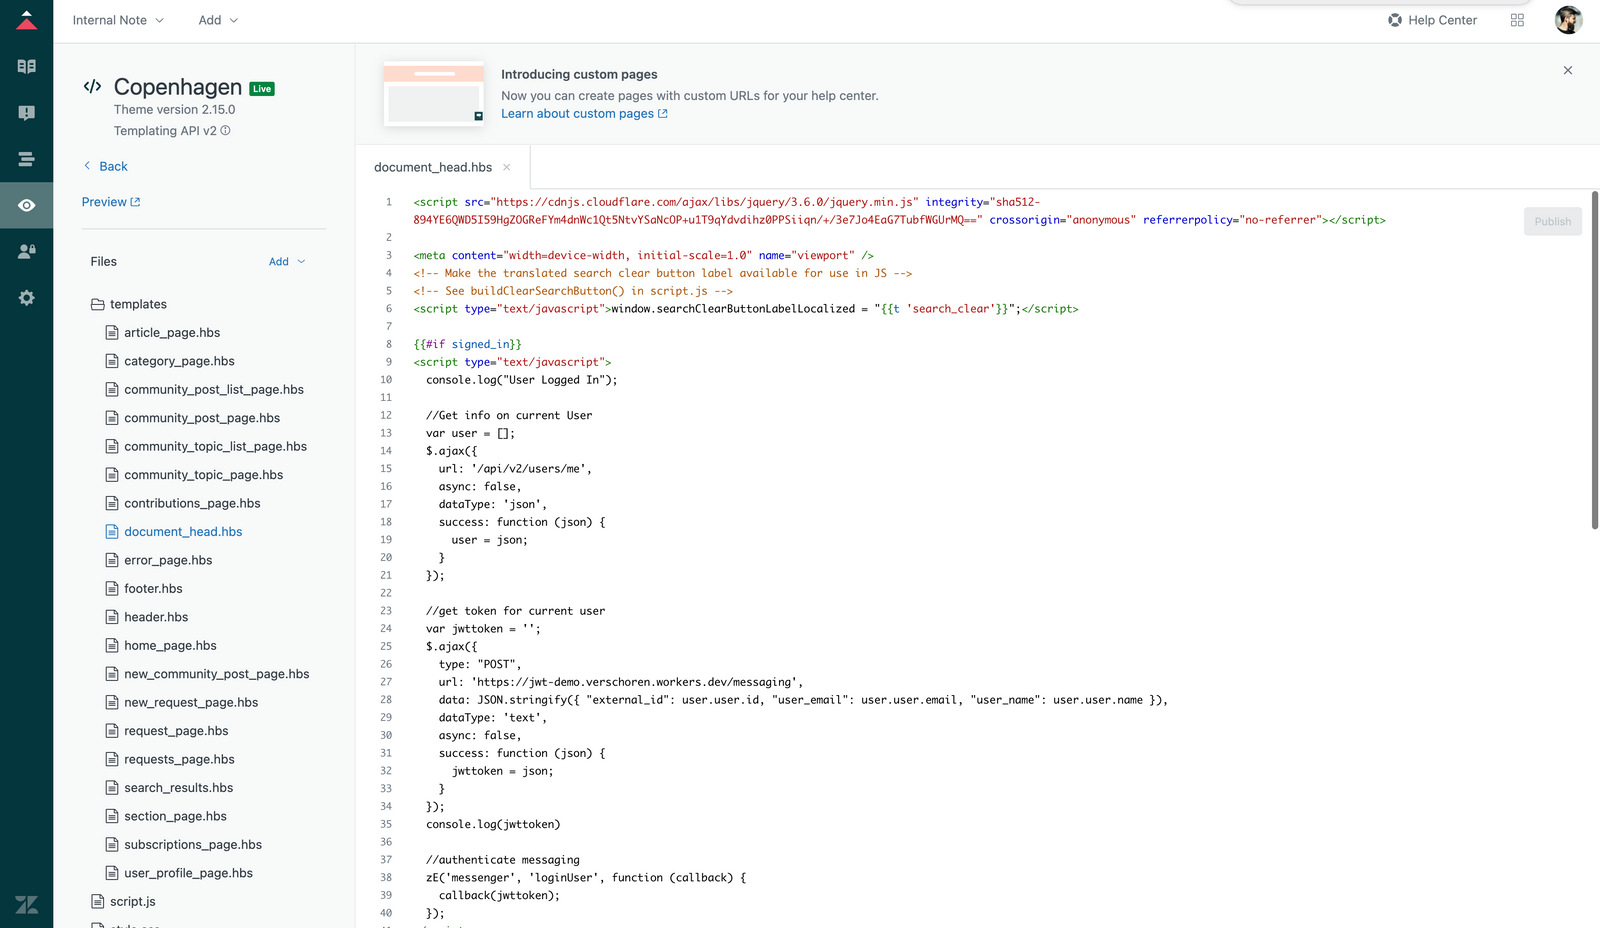Click "callback(jwttoken);" code line
This screenshot has width=1600, height=928.
(499, 896)
